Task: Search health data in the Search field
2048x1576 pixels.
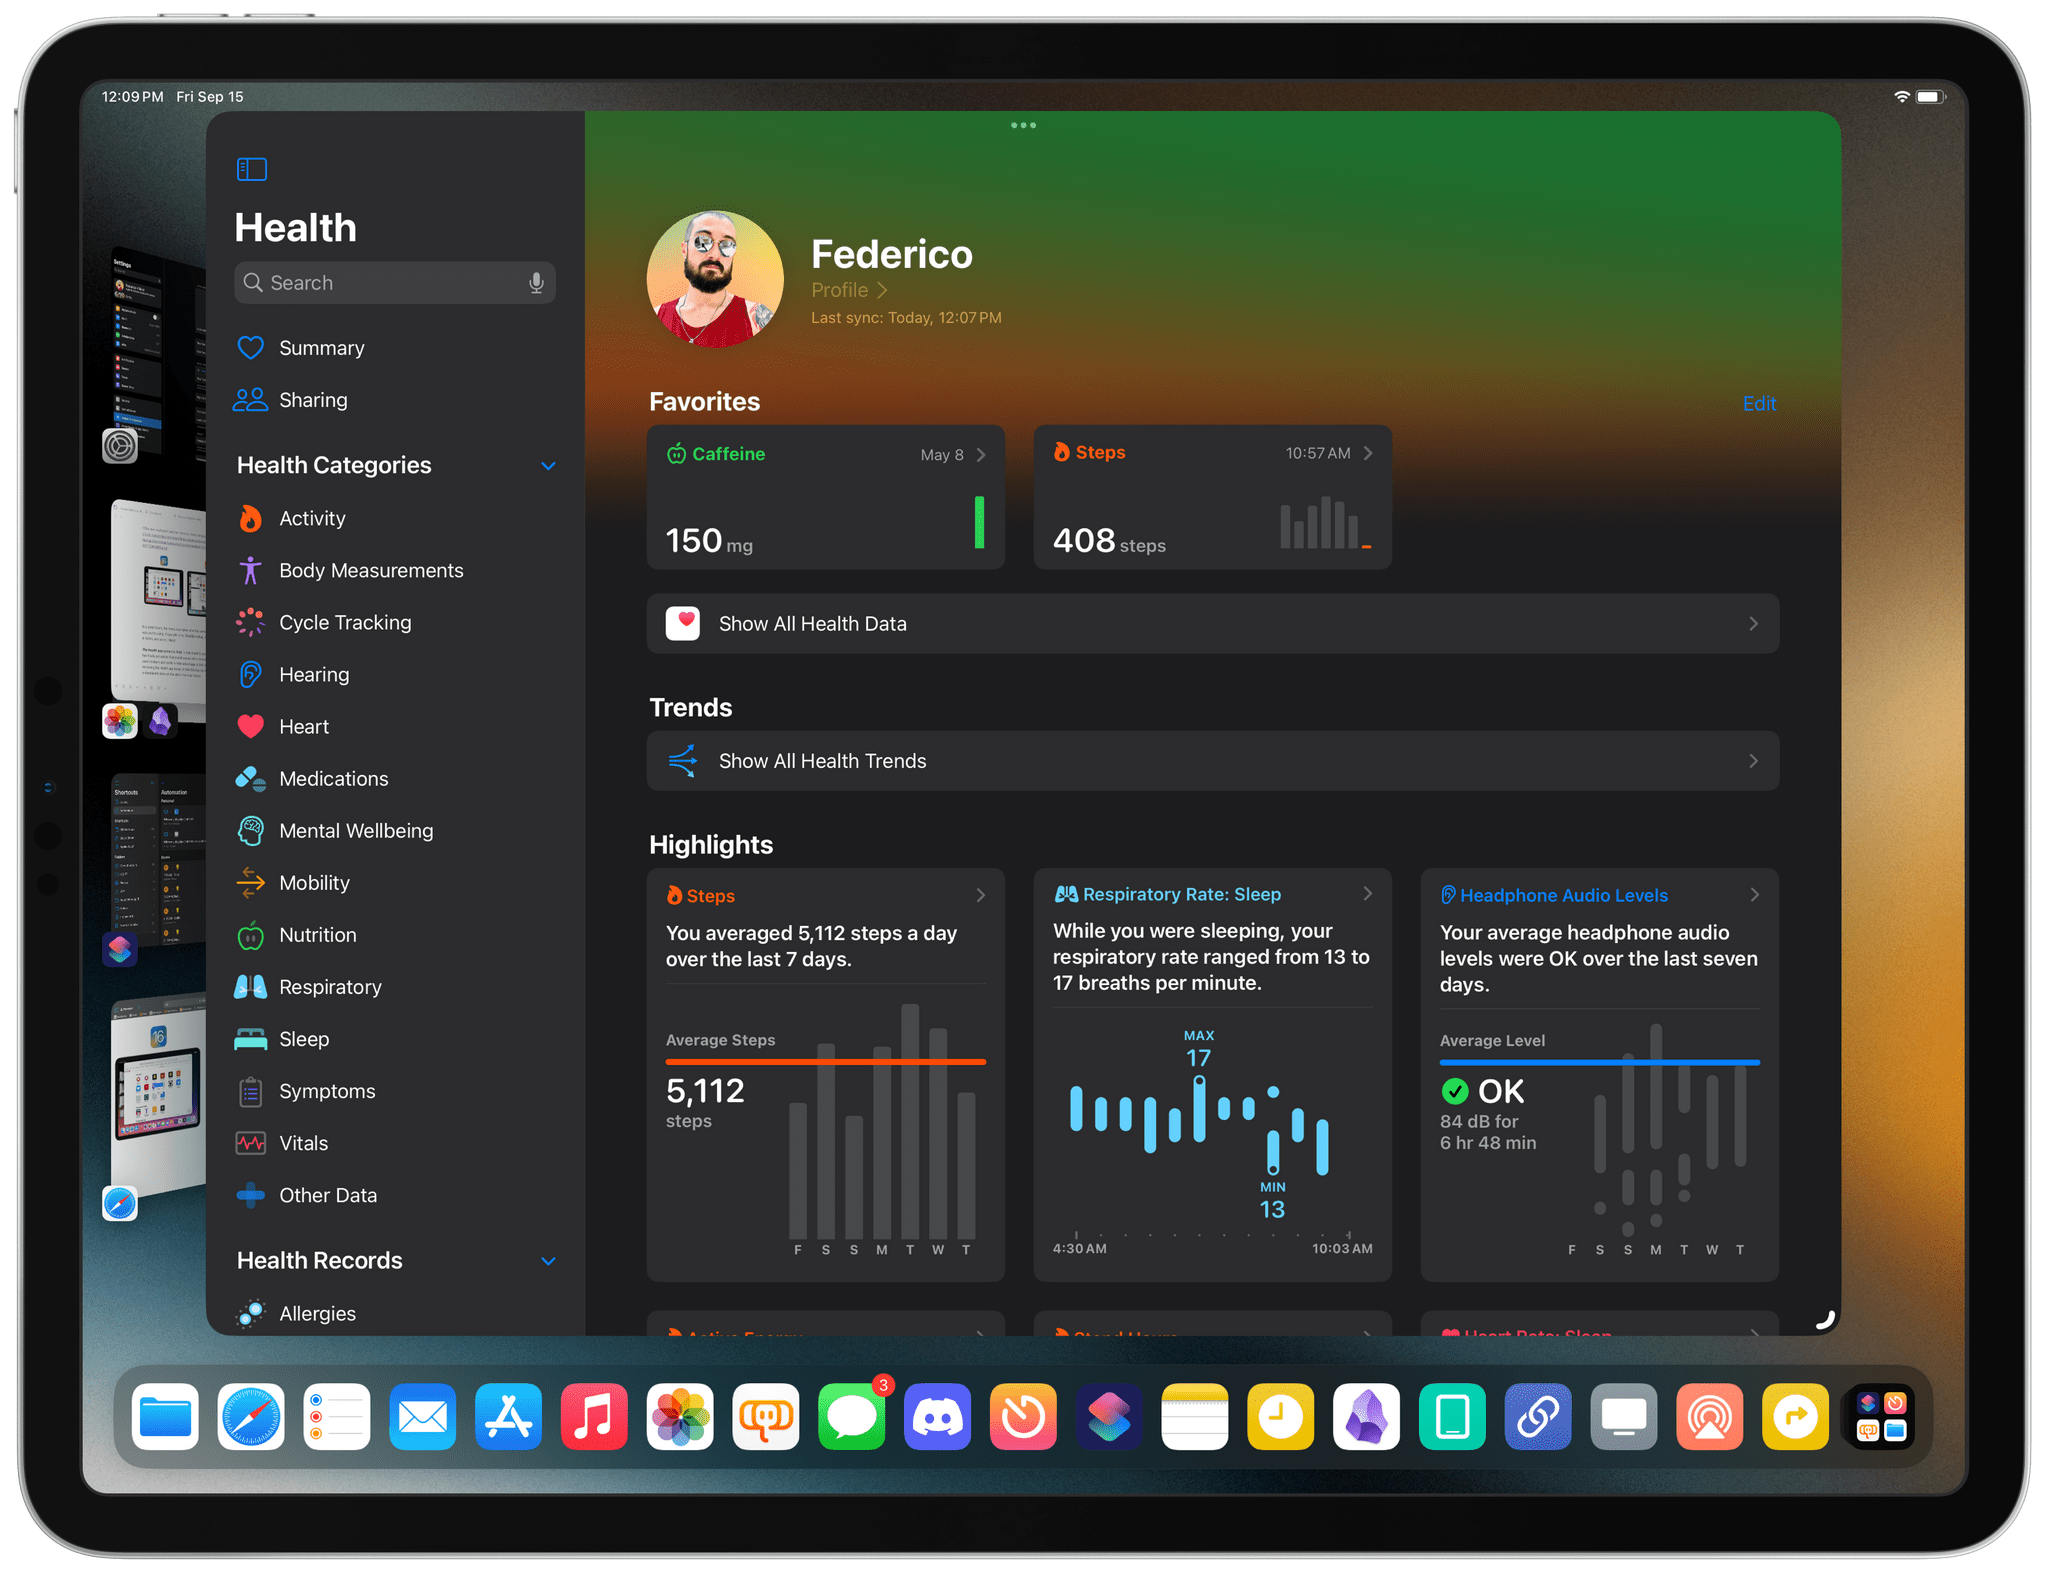Action: tap(394, 283)
